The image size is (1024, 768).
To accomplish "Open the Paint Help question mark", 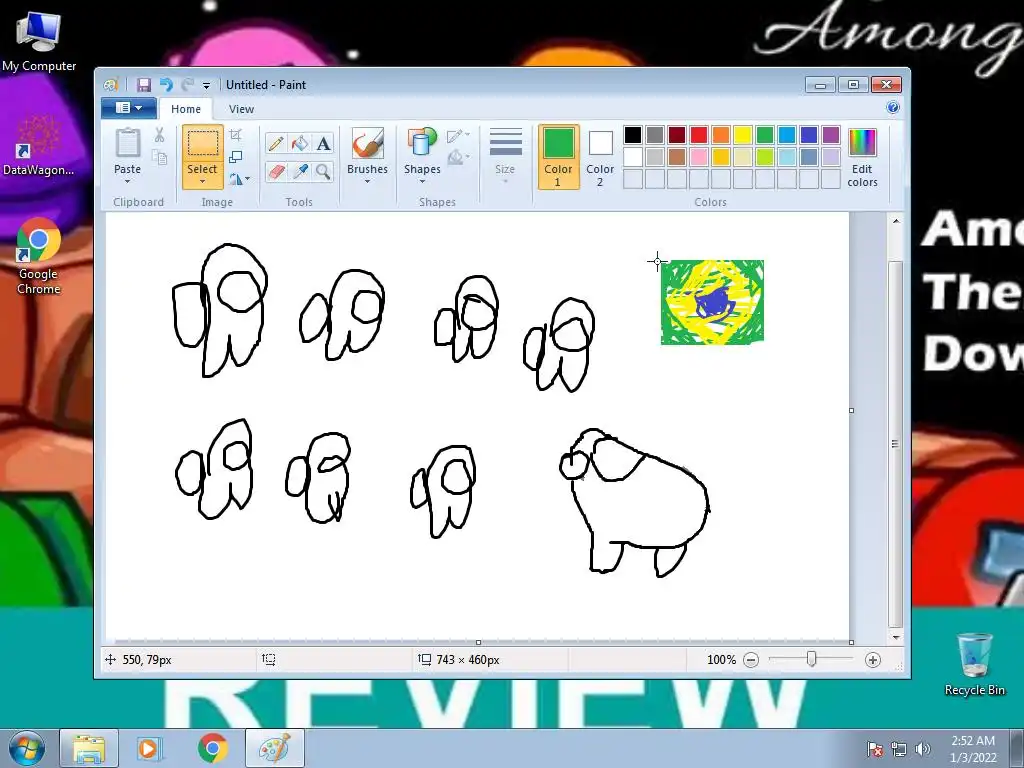I will coord(893,108).
